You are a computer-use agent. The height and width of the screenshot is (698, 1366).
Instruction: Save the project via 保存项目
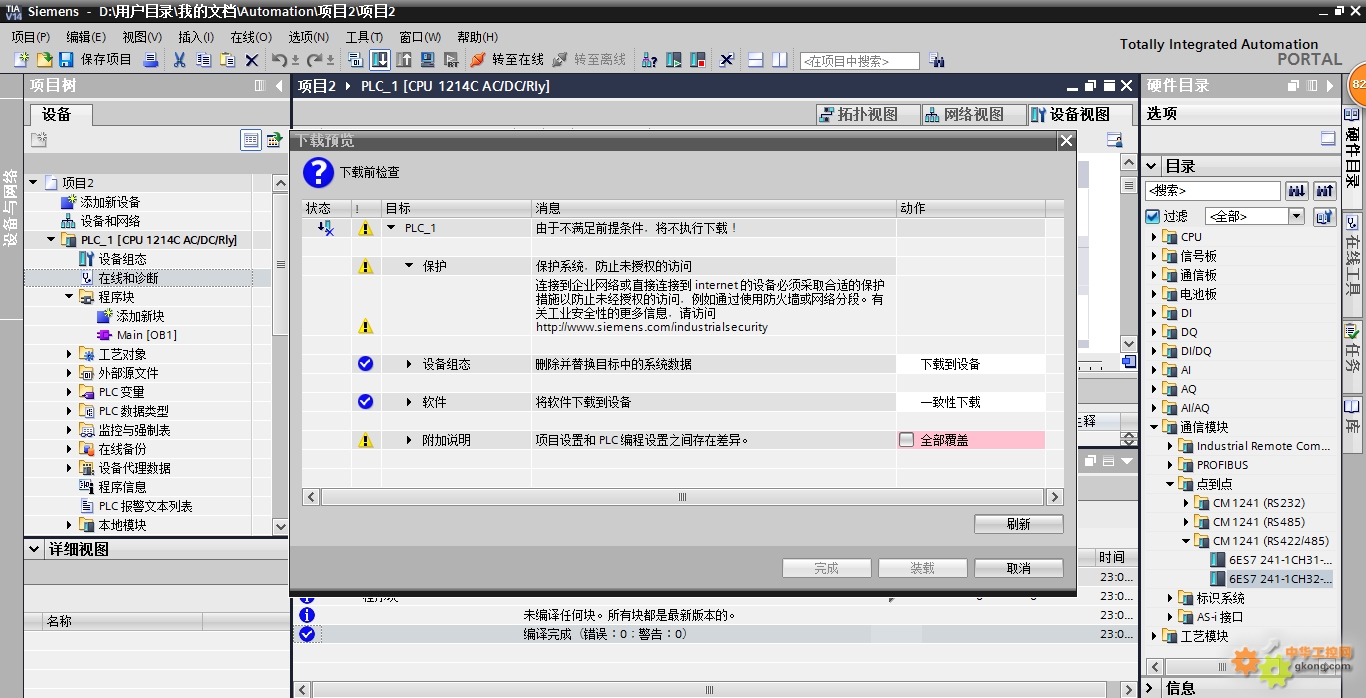point(96,60)
